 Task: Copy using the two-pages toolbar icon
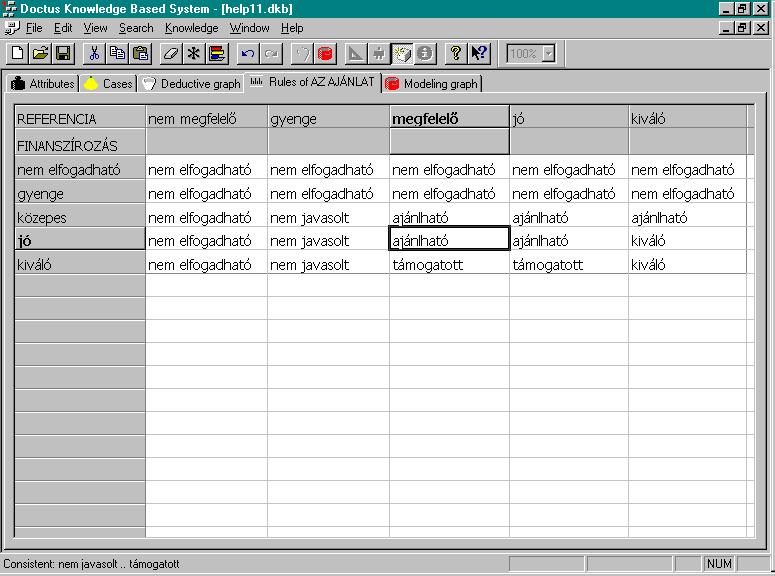tap(117, 53)
